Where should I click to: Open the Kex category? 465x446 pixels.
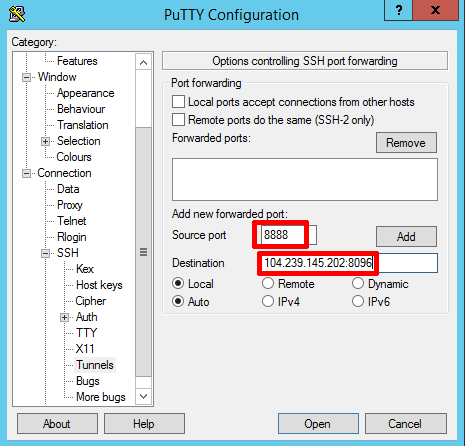(85, 269)
